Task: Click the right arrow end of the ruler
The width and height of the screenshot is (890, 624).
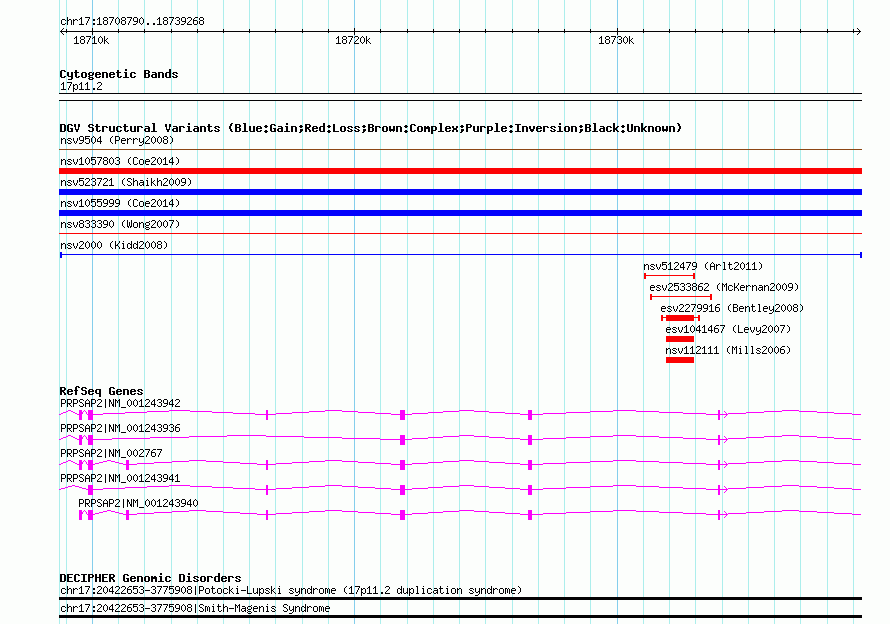Action: click(858, 31)
